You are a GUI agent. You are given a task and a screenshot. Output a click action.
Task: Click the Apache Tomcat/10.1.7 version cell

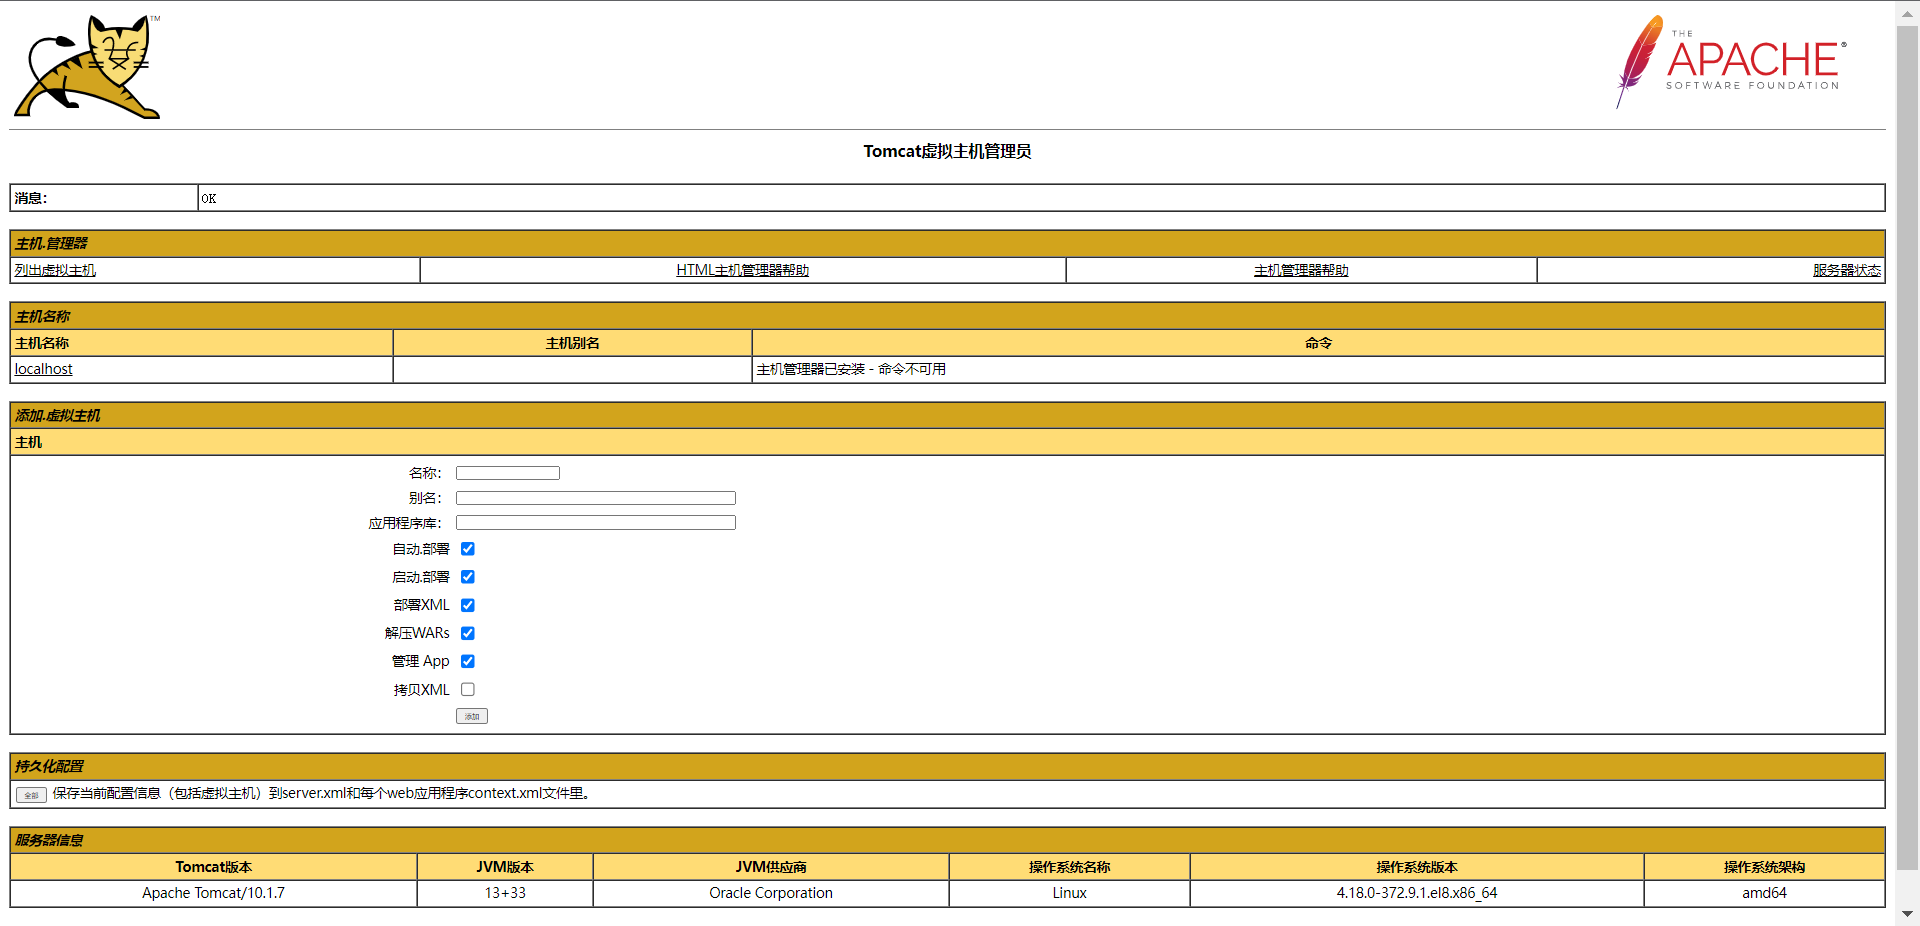pos(213,893)
